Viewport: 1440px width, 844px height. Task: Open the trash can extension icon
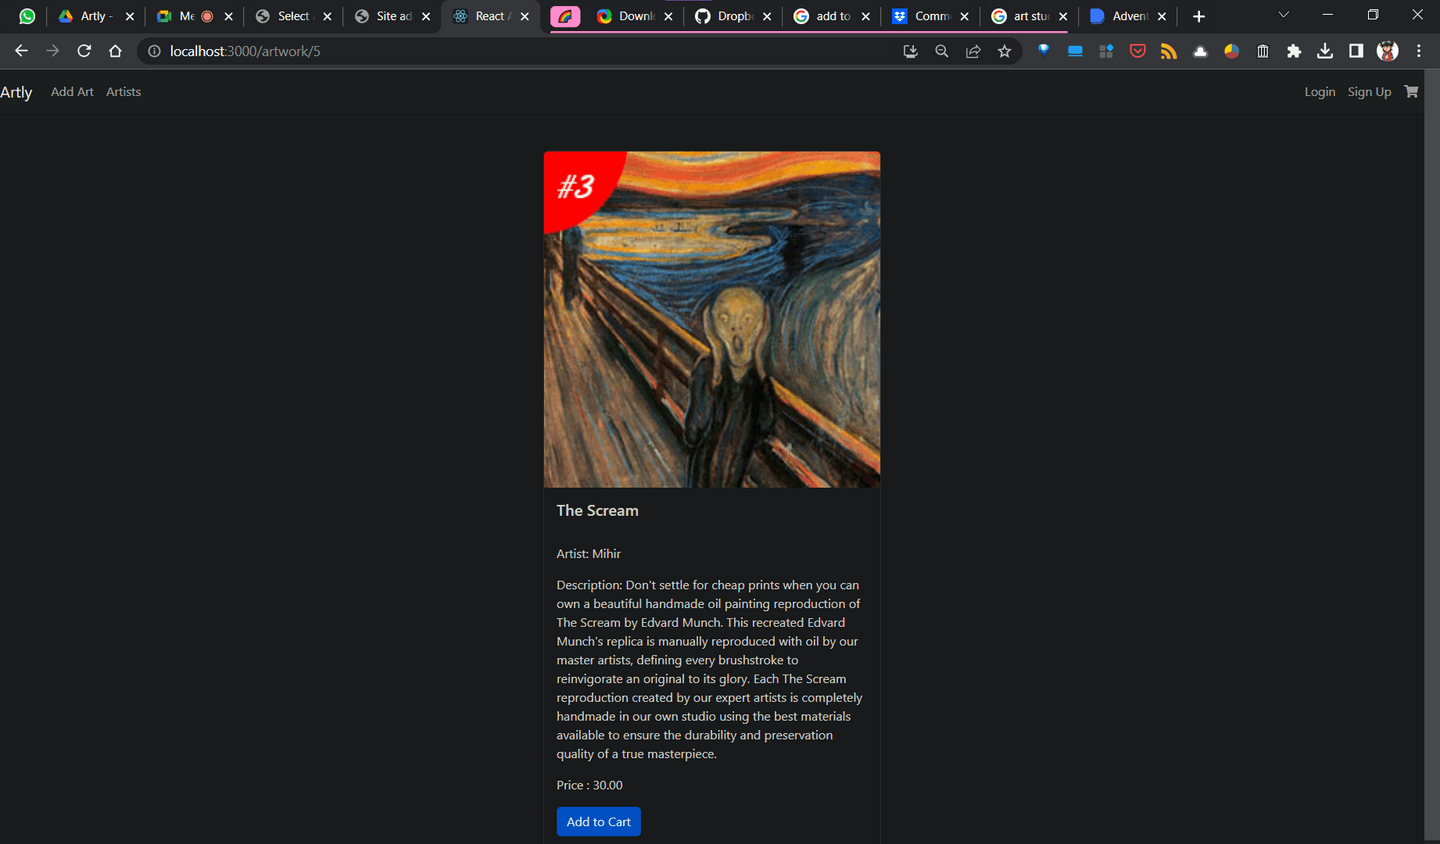[1263, 51]
